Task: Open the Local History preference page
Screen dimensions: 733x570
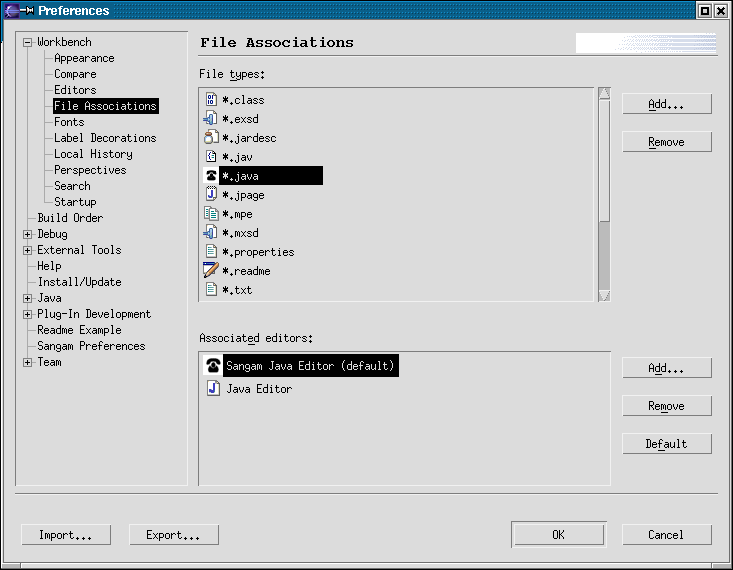Action: pyautogui.click(x=93, y=154)
